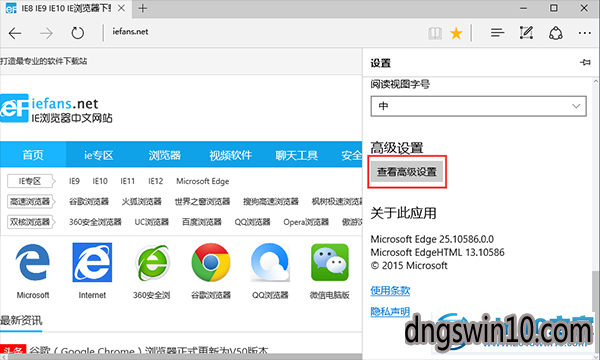The image size is (600, 360).
Task: Refresh the page with reload icon
Action: click(78, 33)
